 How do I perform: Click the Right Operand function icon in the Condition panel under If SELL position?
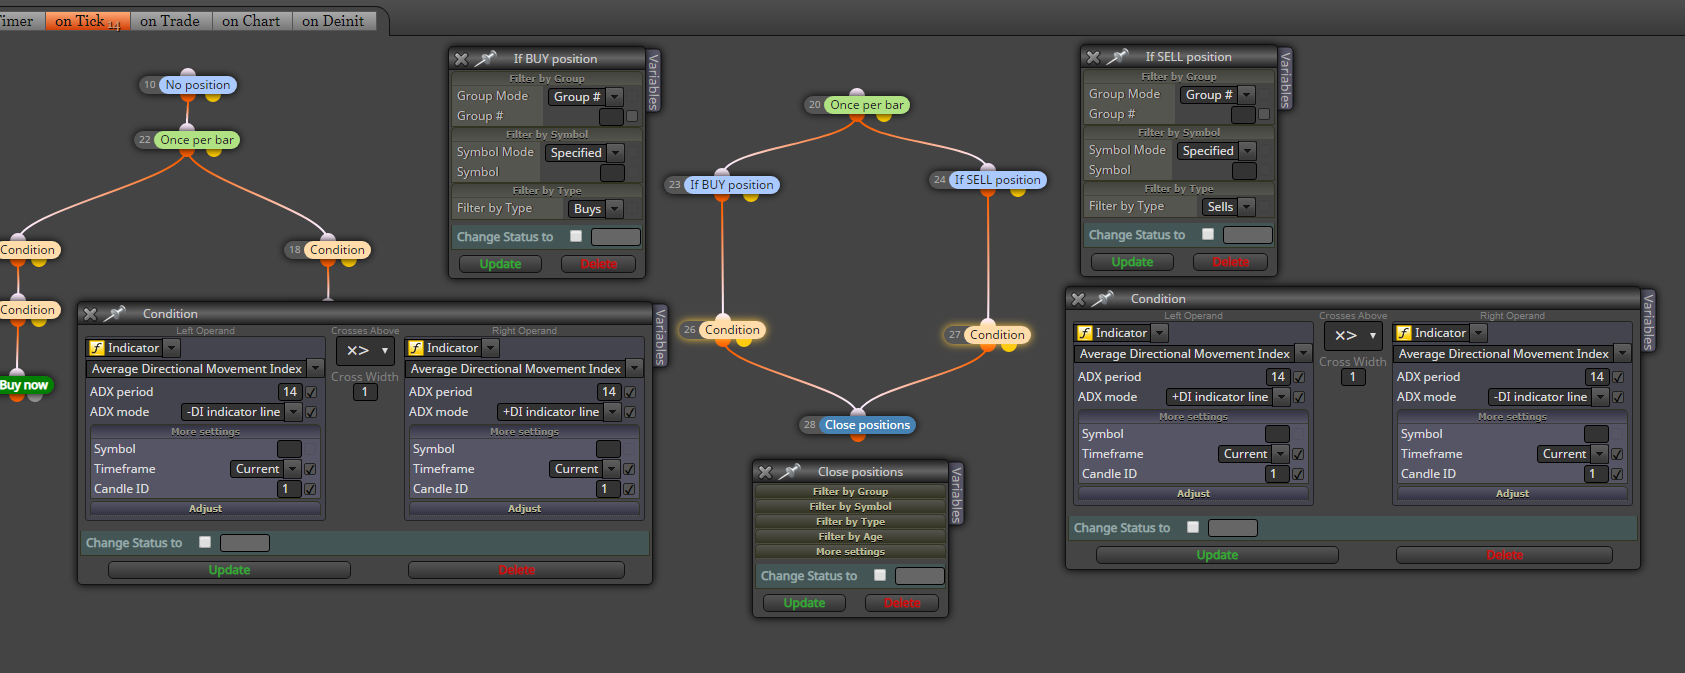pyautogui.click(x=1404, y=333)
